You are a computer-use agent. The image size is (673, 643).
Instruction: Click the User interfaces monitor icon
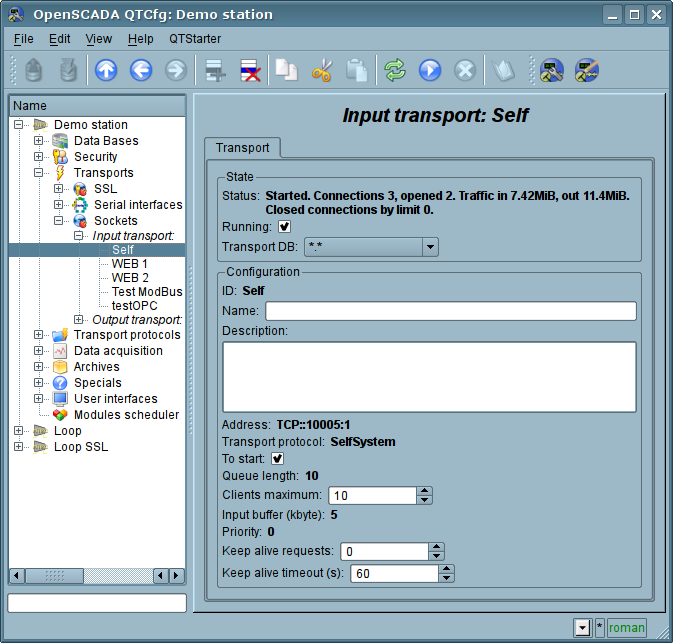60,399
